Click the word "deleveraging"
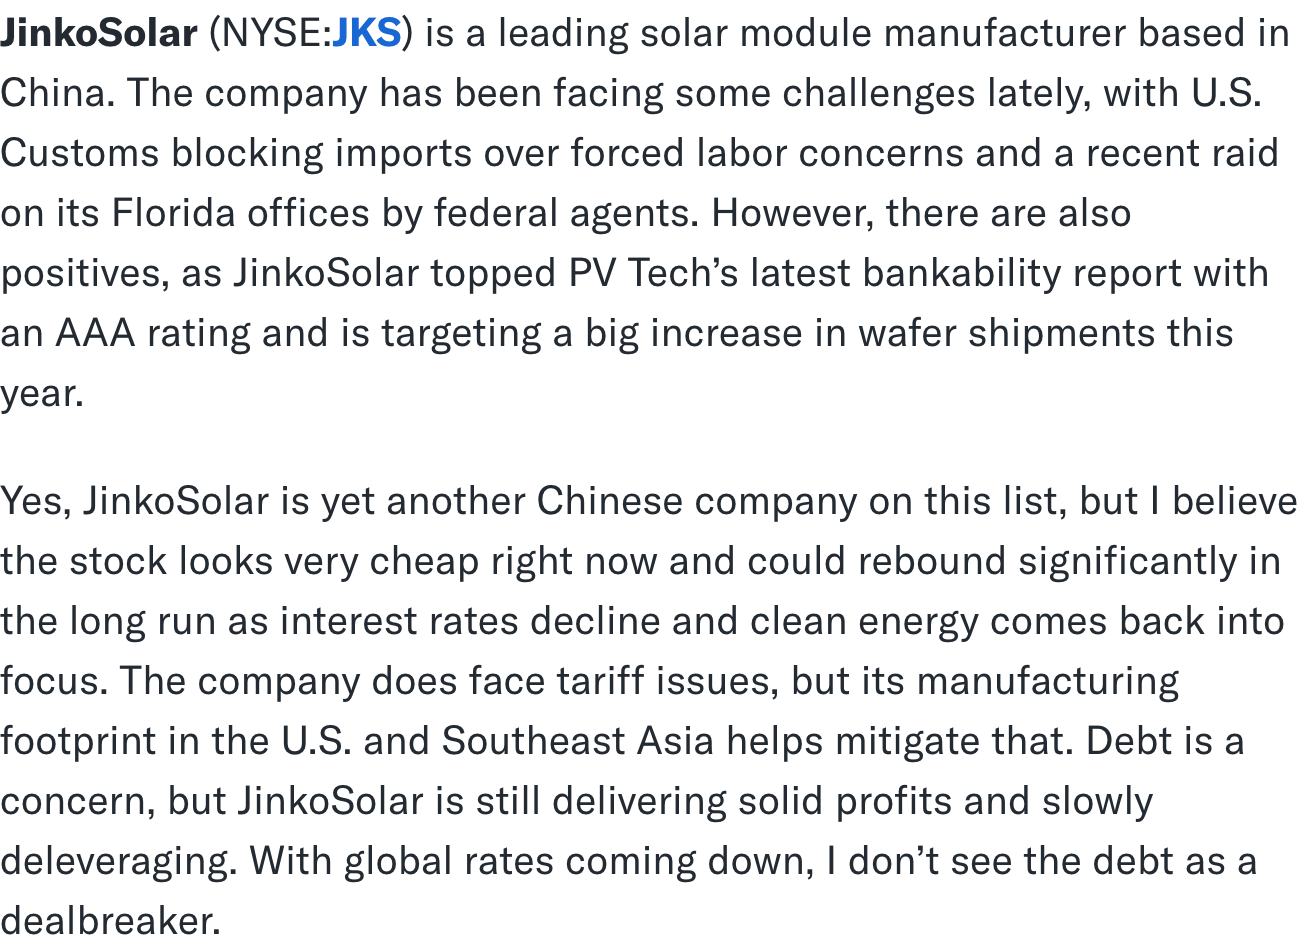 point(118,862)
